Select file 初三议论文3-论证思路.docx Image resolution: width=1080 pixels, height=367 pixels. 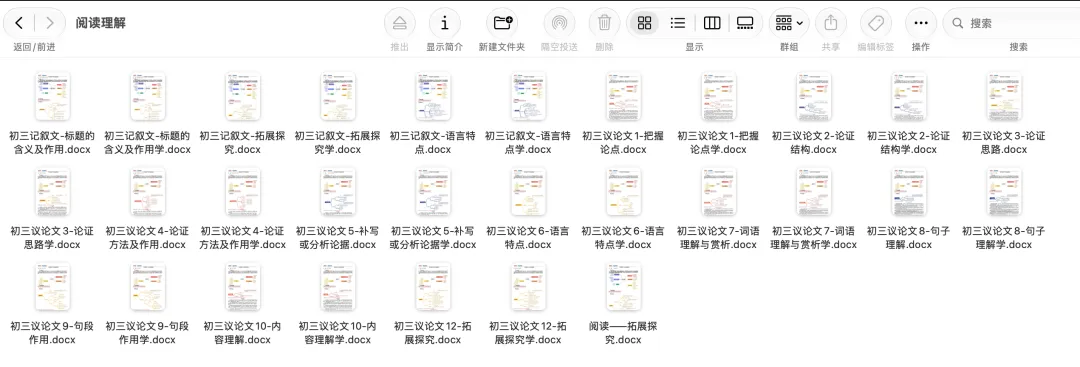coord(1004,114)
